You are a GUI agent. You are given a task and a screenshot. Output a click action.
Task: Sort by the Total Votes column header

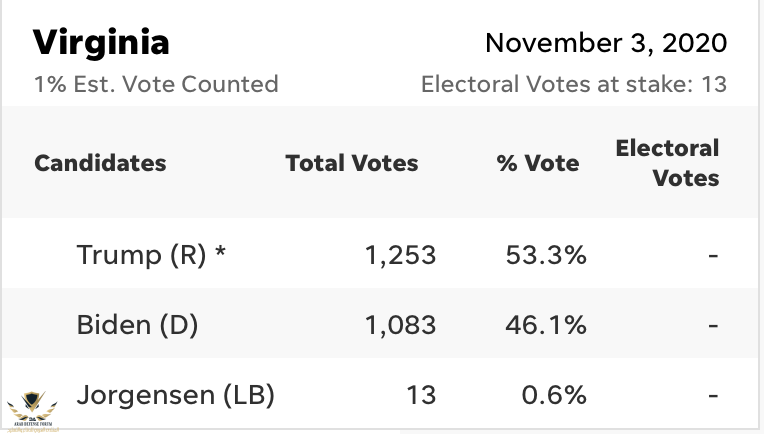352,163
